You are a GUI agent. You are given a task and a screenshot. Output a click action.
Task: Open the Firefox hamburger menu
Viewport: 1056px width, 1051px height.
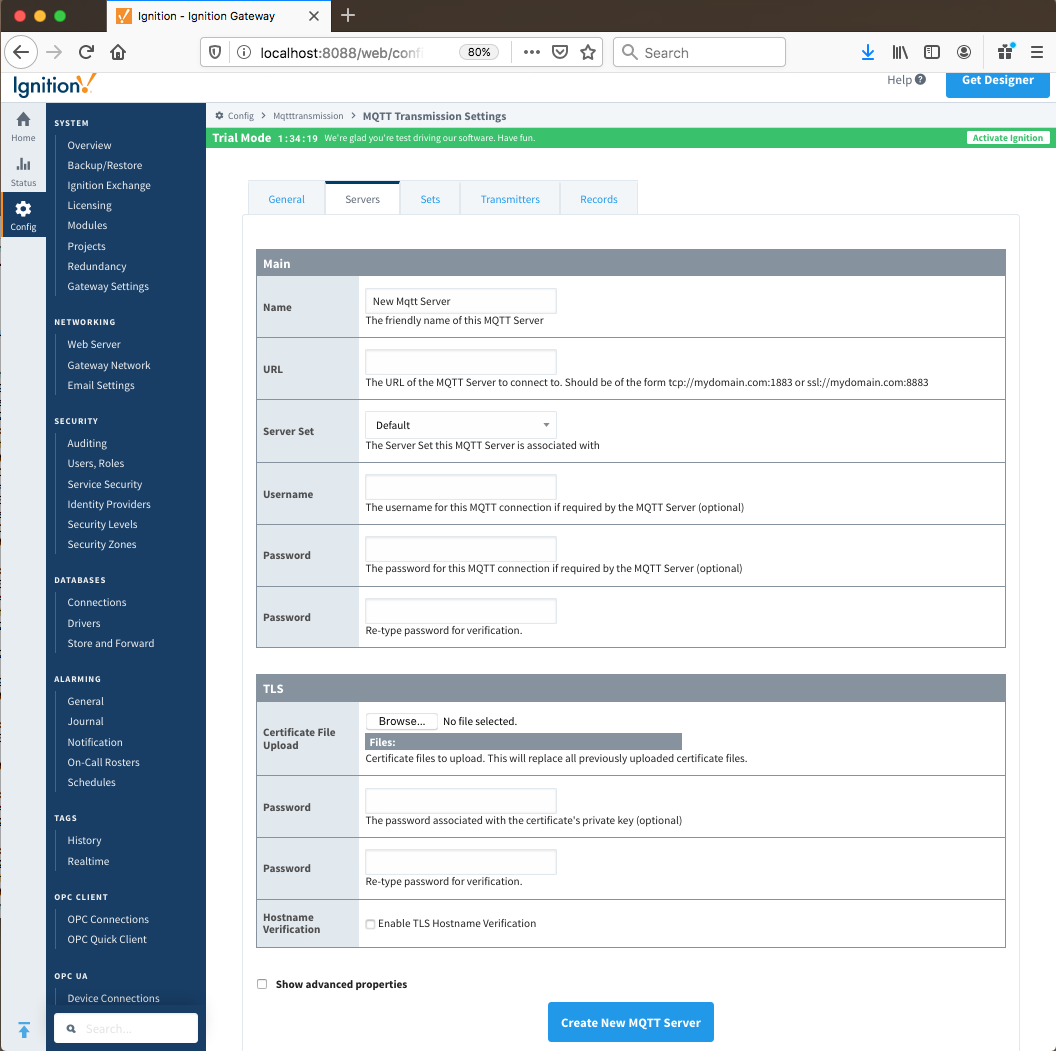(x=1036, y=52)
